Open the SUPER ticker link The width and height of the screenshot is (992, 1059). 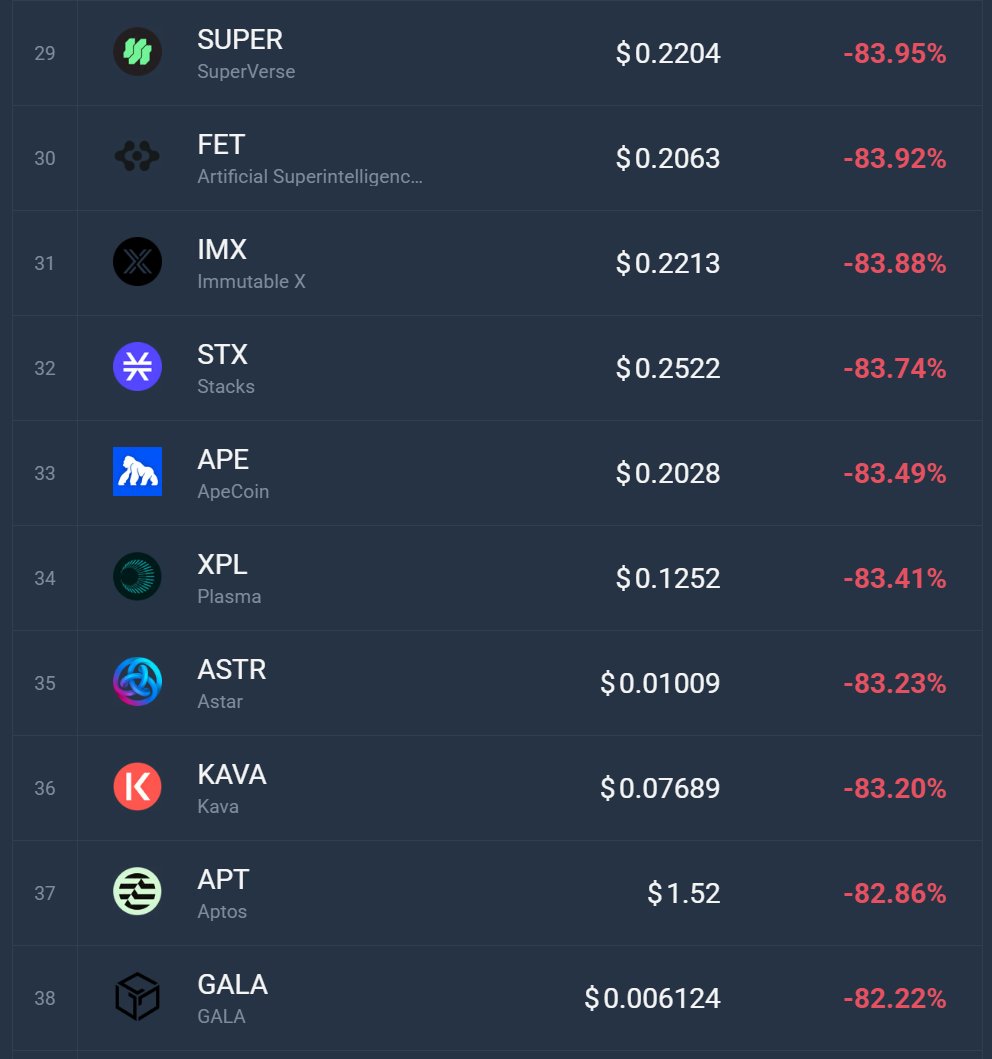240,40
